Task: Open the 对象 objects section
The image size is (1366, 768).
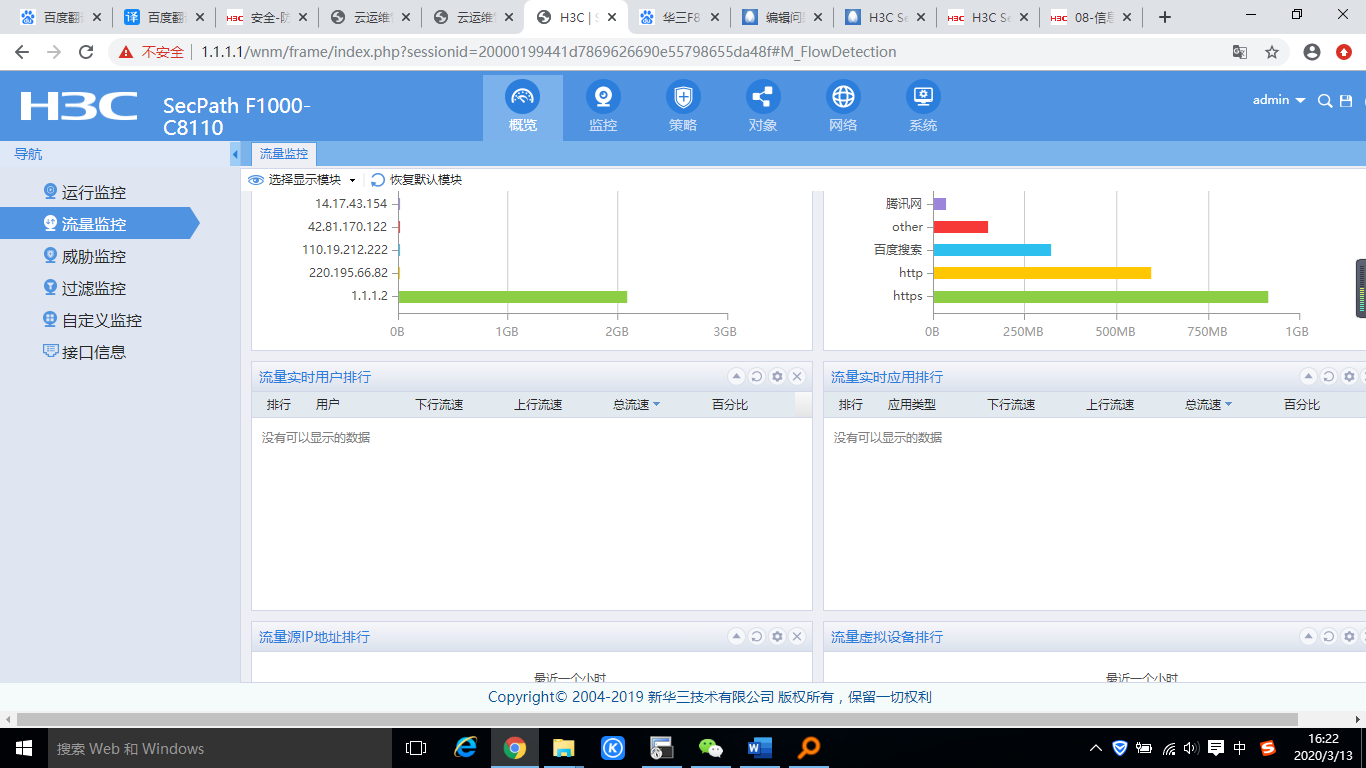Action: 763,107
